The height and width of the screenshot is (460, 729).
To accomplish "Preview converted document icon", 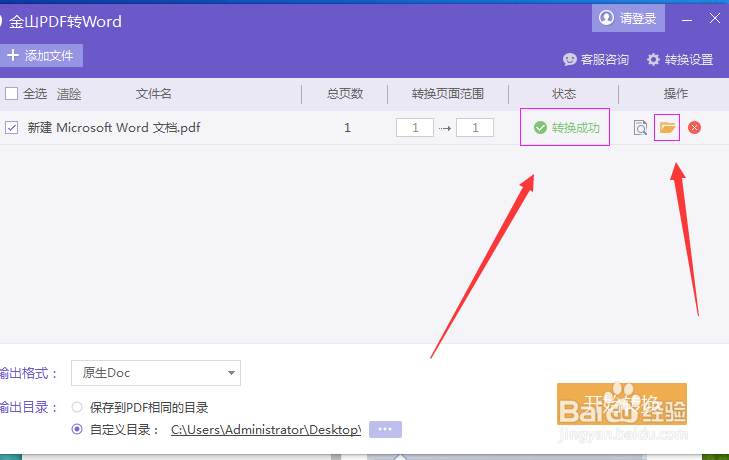I will 640,127.
